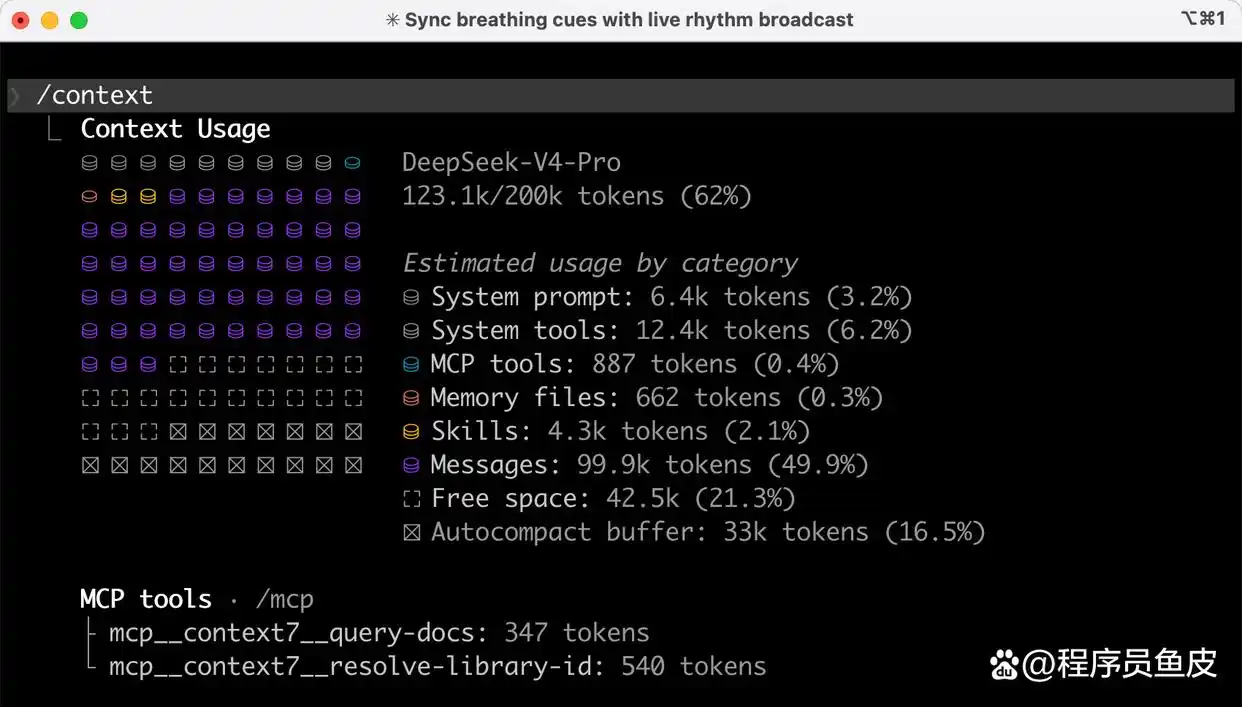Click the asterisk icon in window title
1242x707 pixels.
pyautogui.click(x=392, y=20)
